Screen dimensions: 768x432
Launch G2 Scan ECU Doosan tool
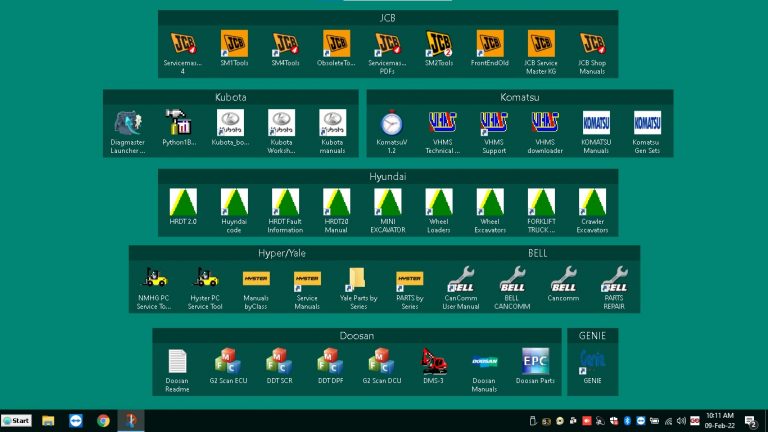(x=228, y=362)
